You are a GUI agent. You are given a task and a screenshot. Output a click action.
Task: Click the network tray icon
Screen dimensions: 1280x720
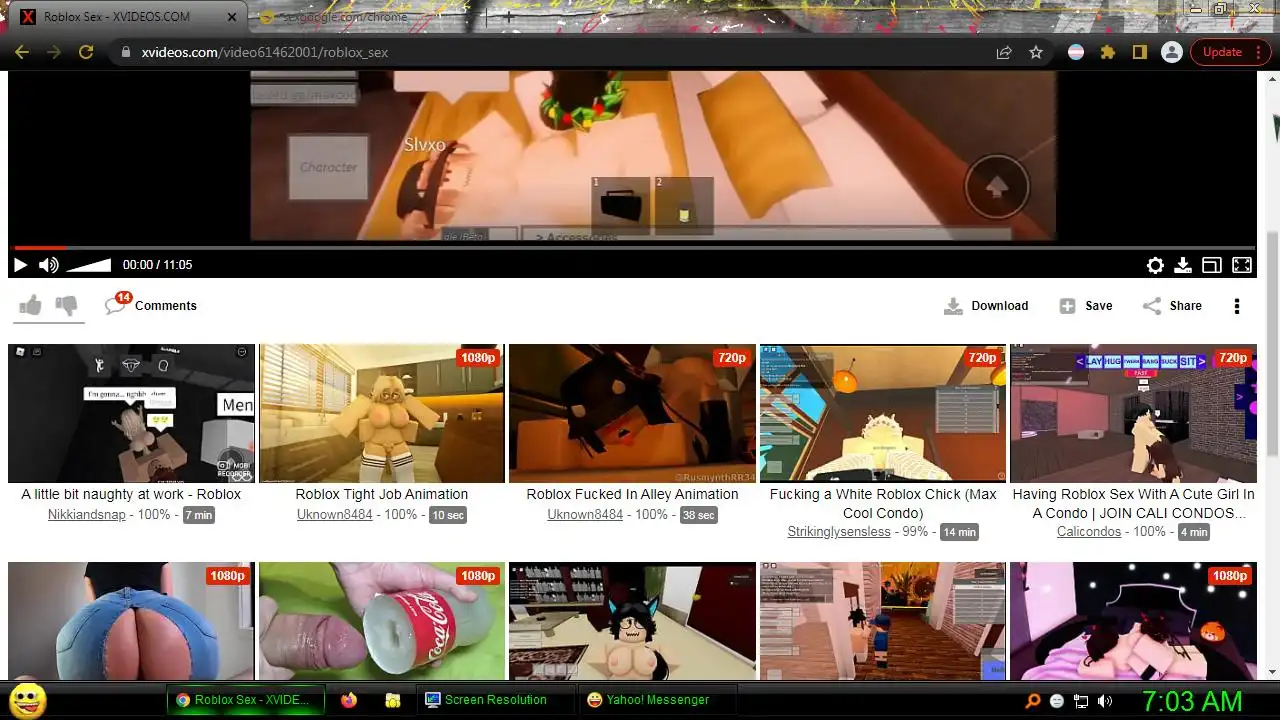tap(1081, 701)
